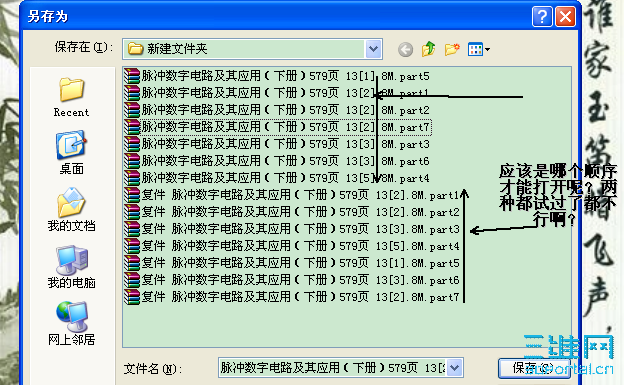
Task: Go up one folder level
Action: 429,49
